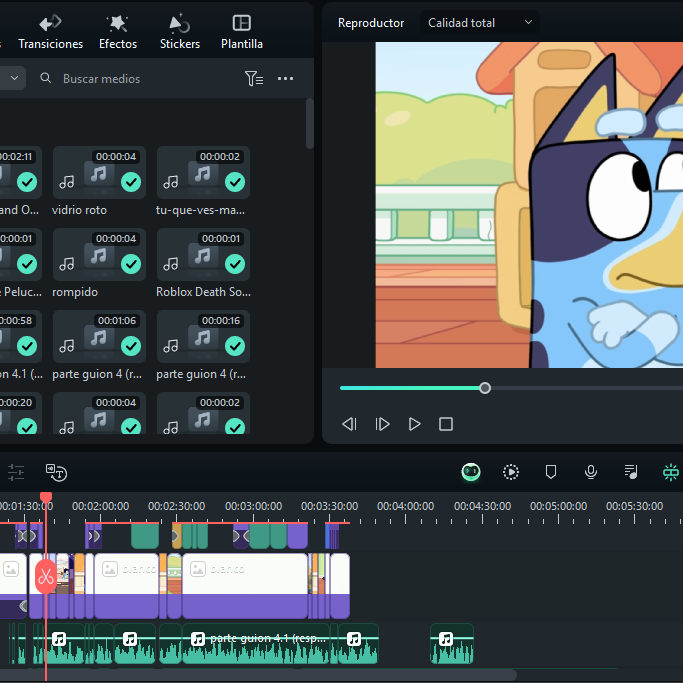Play the preview video

414,424
